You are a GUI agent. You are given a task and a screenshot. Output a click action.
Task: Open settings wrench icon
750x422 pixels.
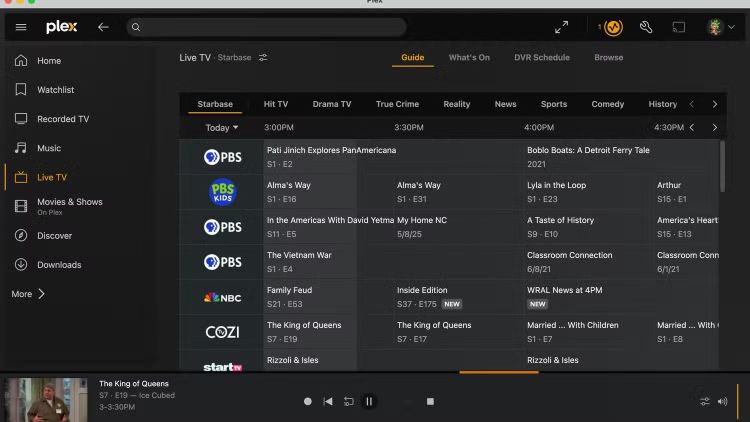[646, 27]
